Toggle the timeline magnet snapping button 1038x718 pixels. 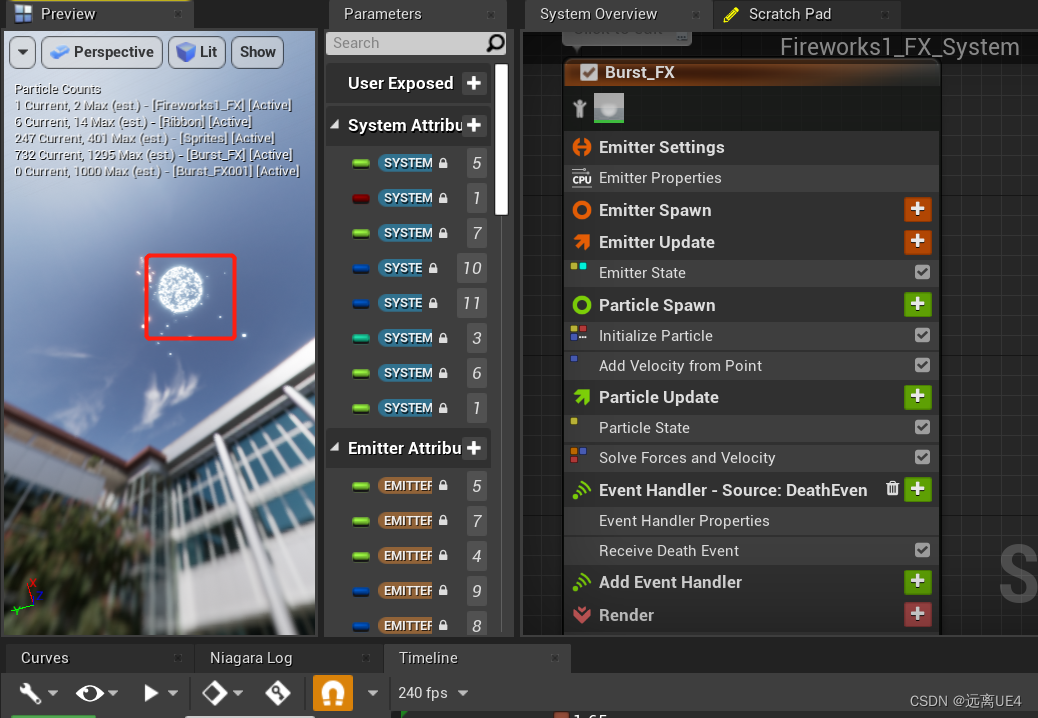pyautogui.click(x=332, y=693)
